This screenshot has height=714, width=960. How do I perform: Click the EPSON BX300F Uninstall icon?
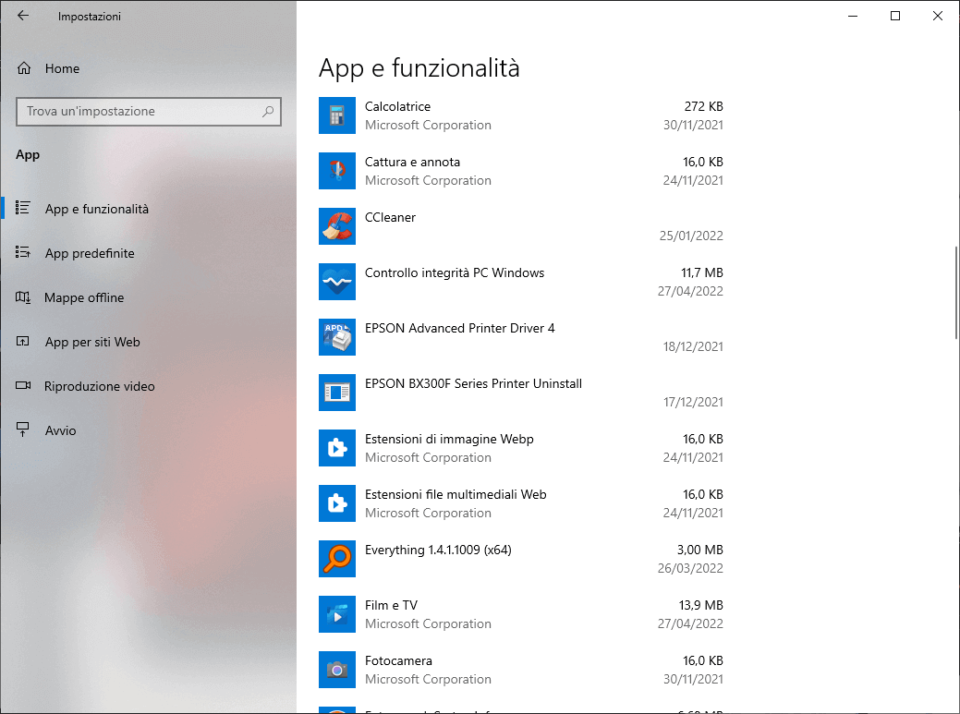click(337, 393)
